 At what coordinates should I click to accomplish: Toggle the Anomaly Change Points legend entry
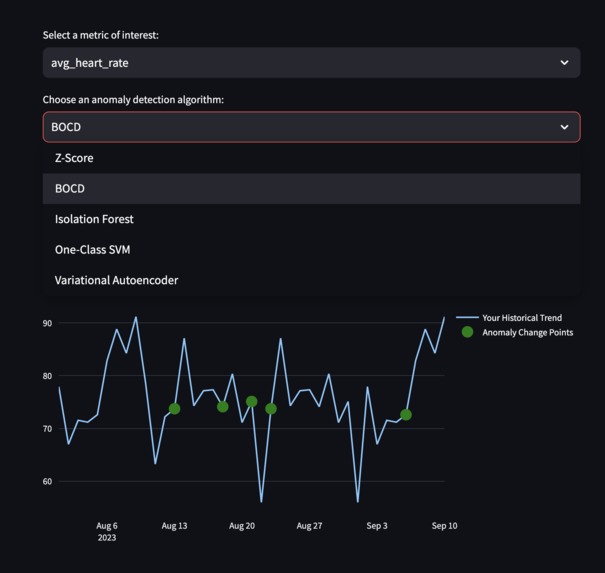tap(527, 332)
